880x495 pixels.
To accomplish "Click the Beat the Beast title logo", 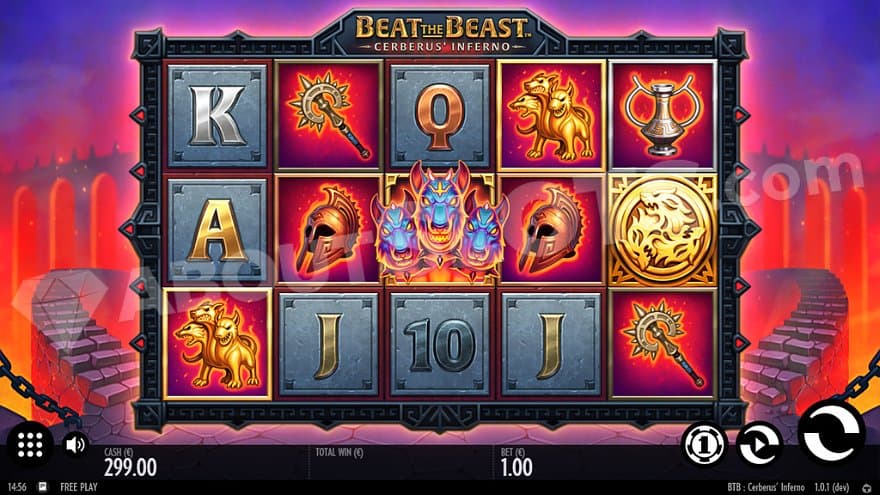I will (442, 33).
